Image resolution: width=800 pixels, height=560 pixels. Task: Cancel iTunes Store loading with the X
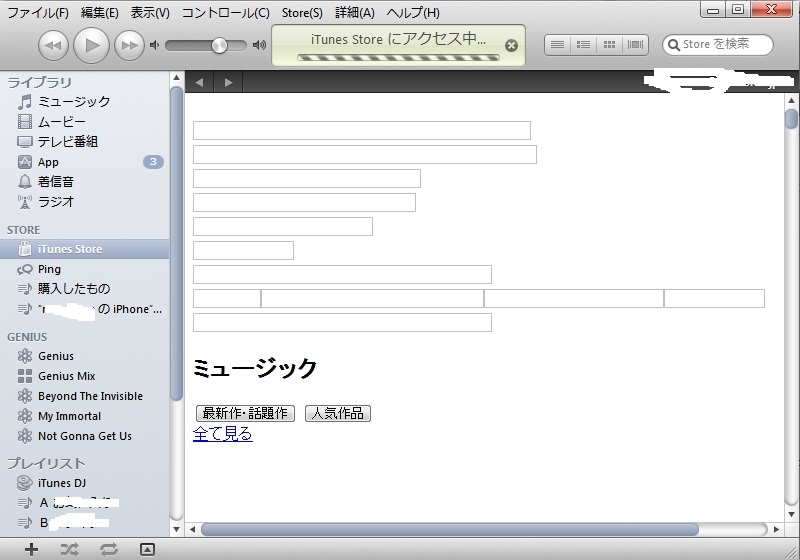tap(511, 46)
